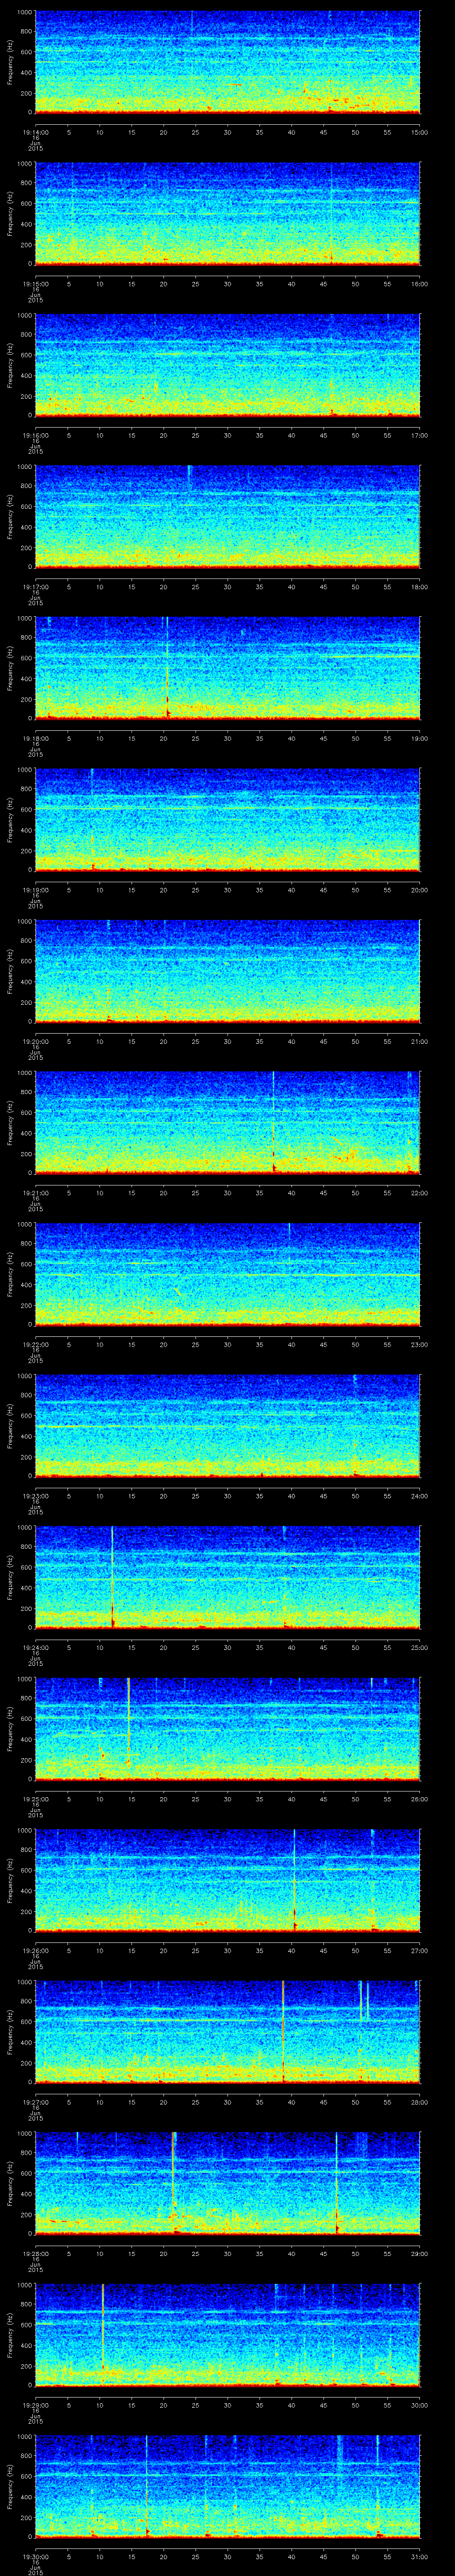The height and width of the screenshot is (2576, 455).
Task: Select the spectrogram panel starting at 19:16:00
Action: coord(227,365)
